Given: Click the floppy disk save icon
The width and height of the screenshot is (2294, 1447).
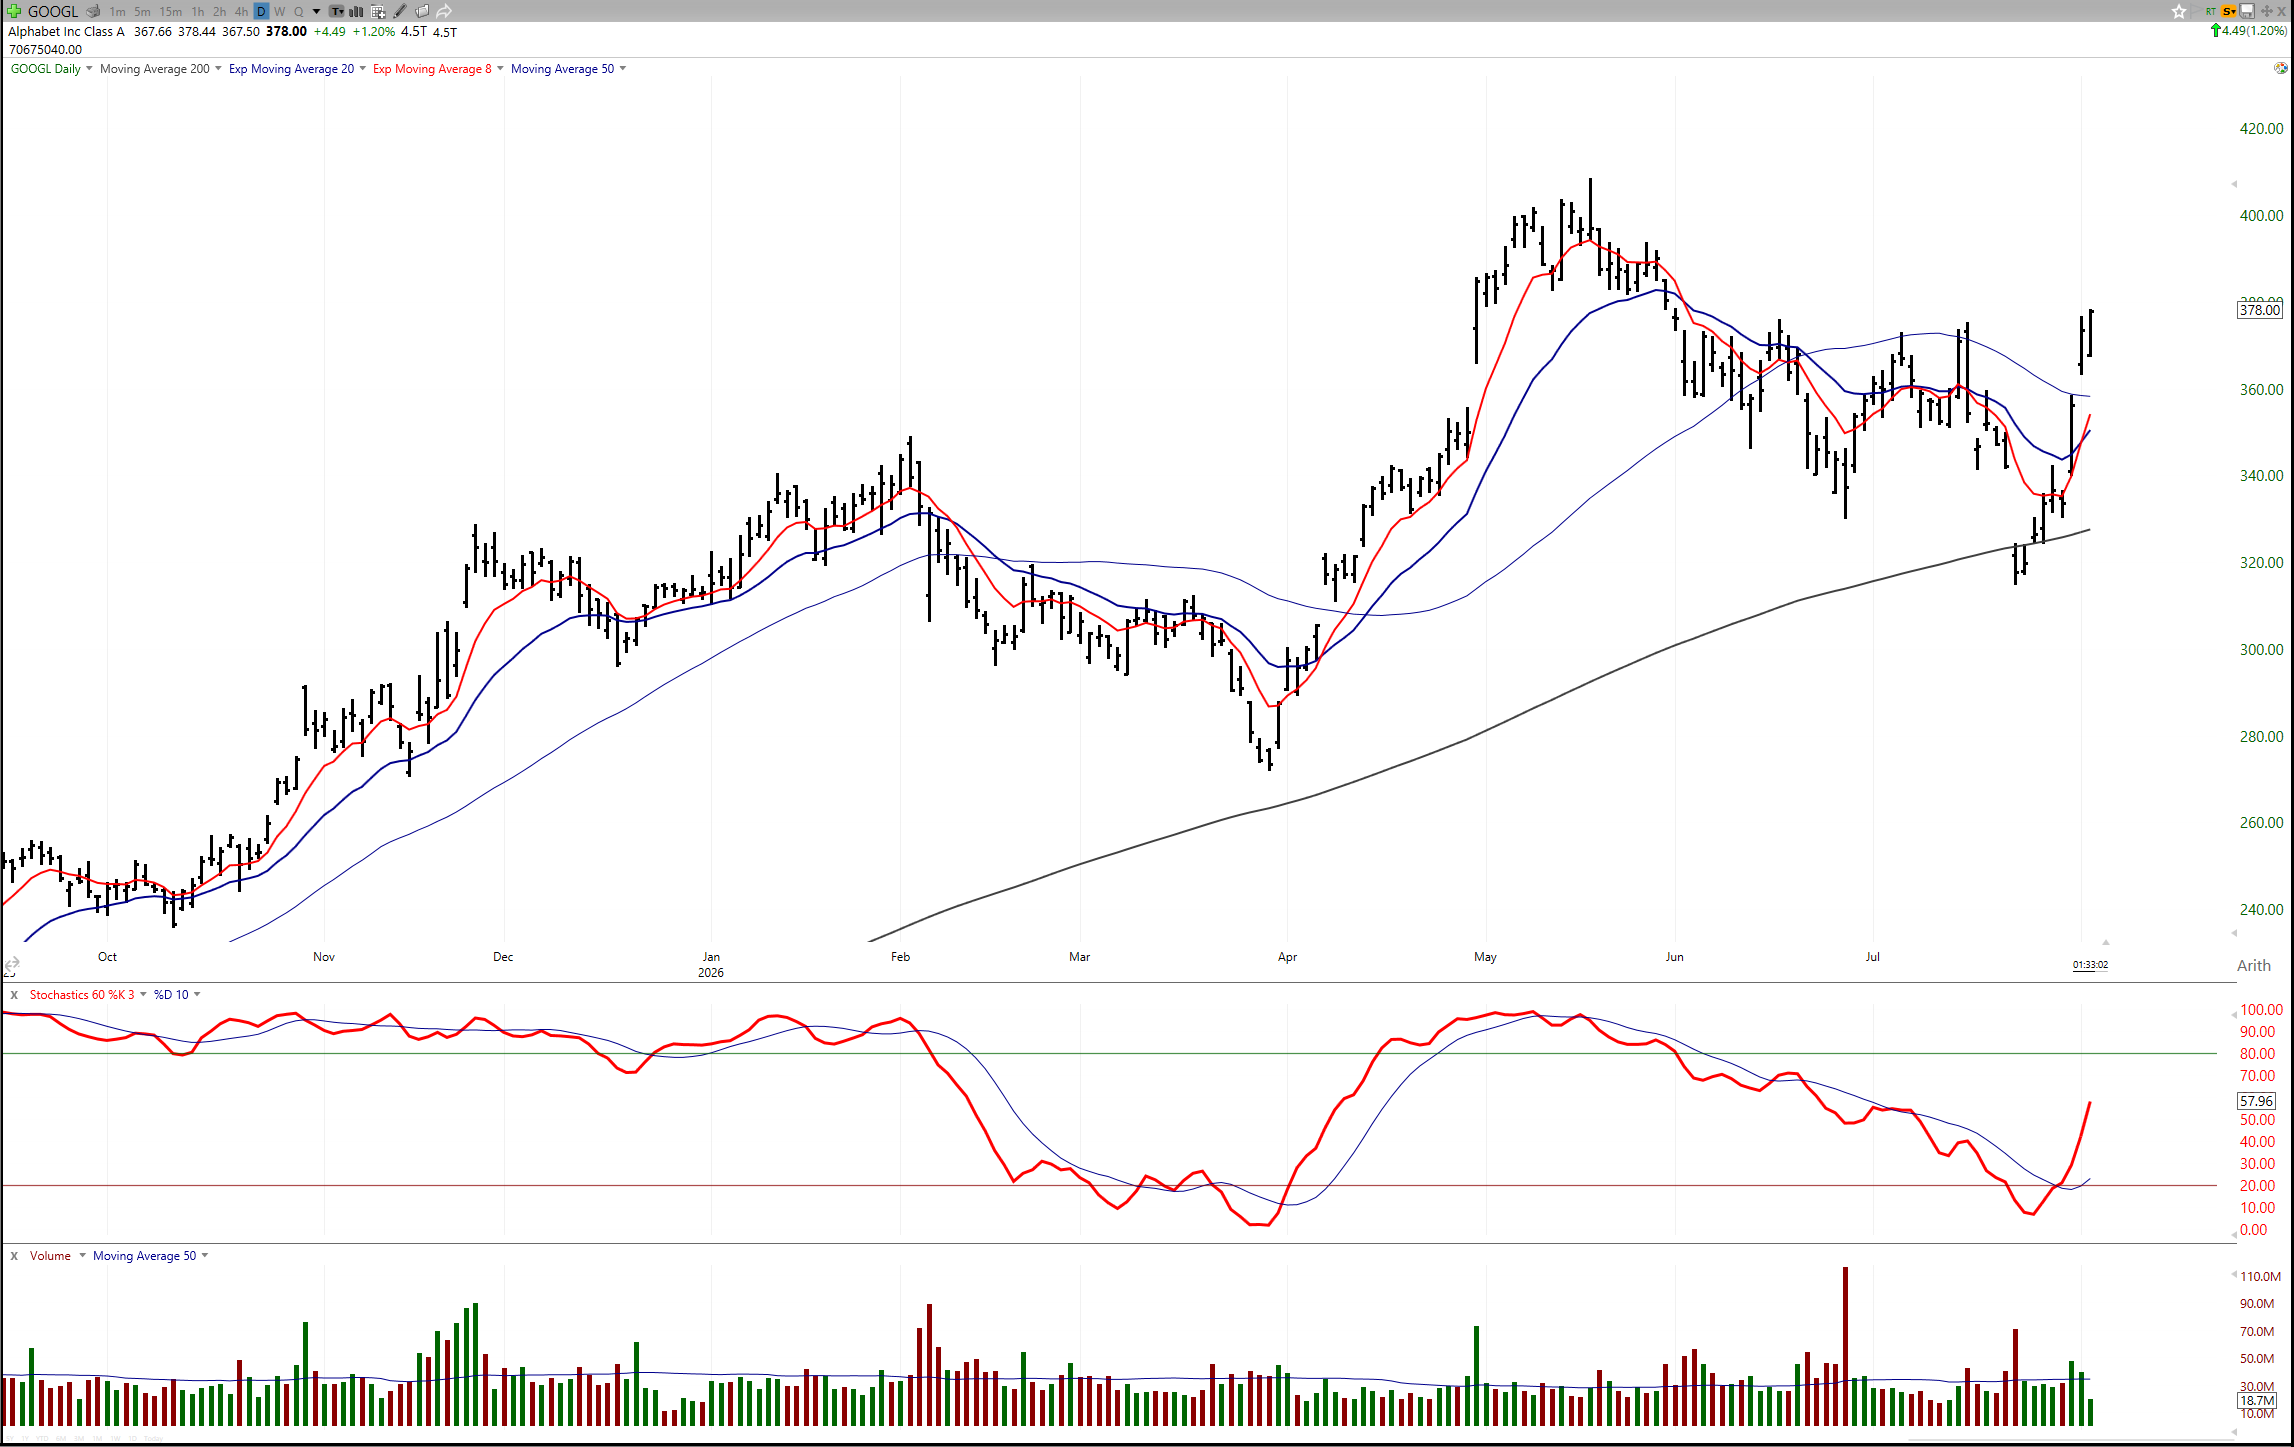Looking at the screenshot, I should point(2247,11).
